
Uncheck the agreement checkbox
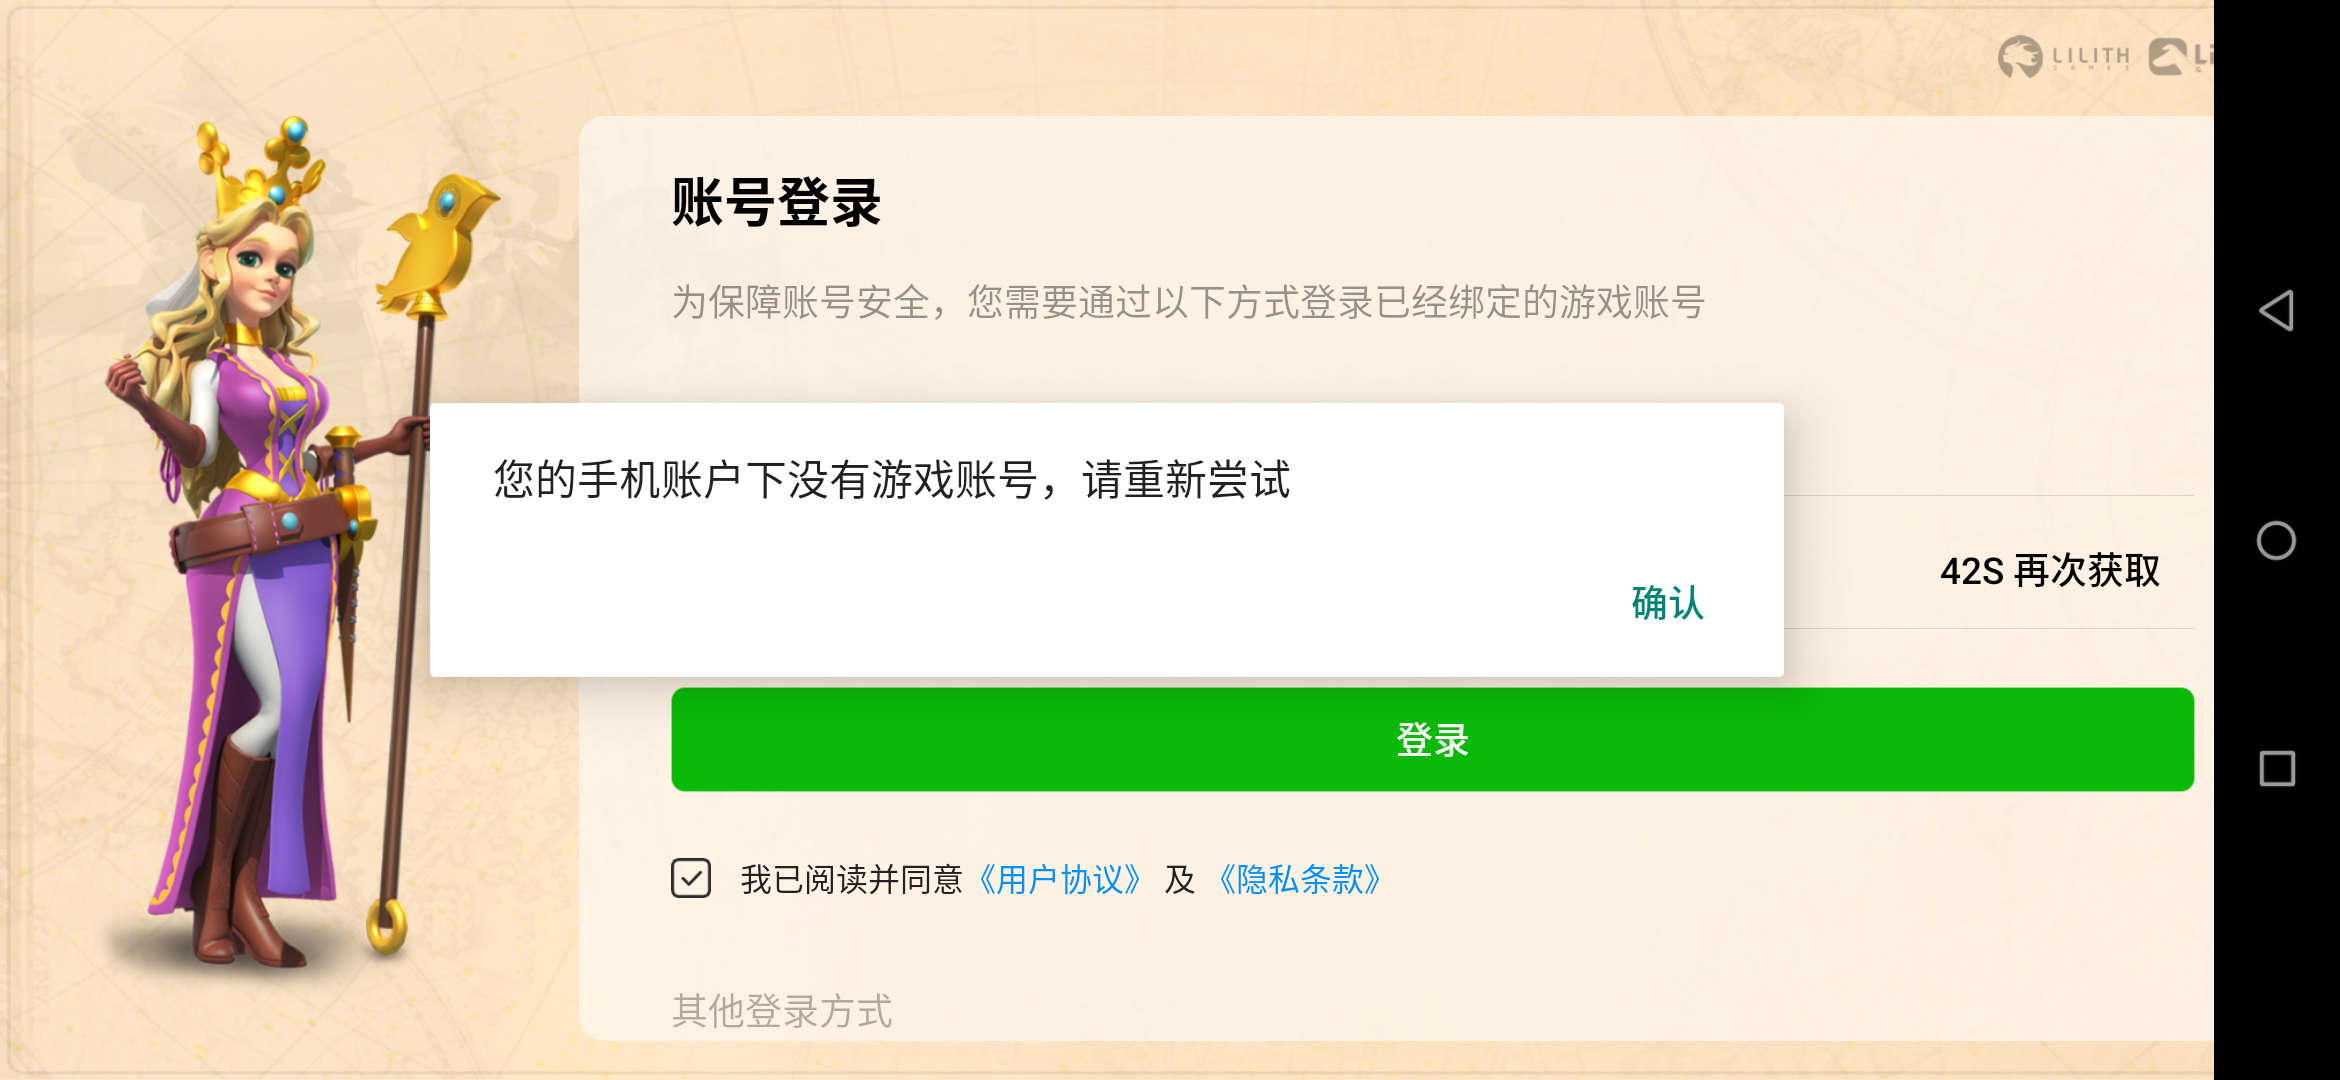(x=691, y=878)
